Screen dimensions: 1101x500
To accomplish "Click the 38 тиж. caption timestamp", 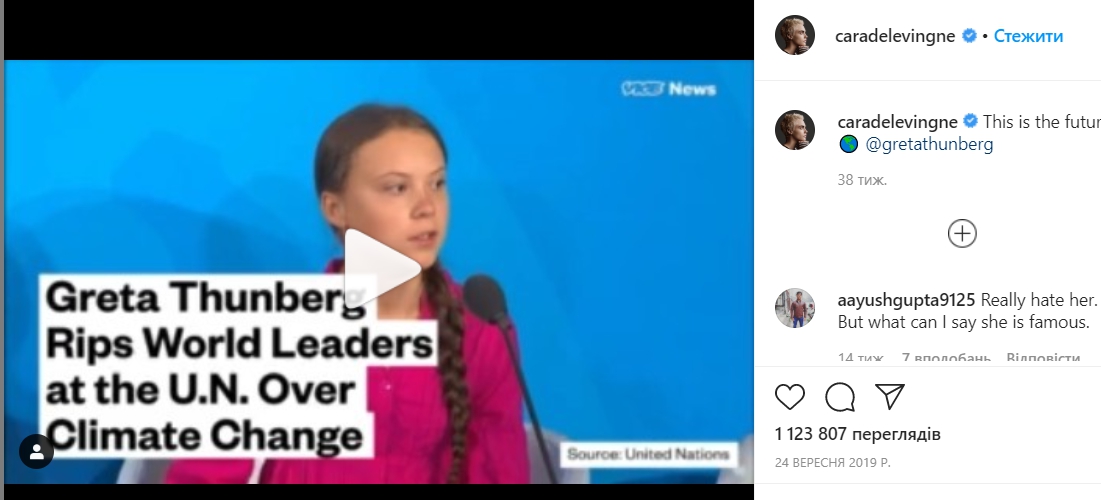I will pos(862,180).
